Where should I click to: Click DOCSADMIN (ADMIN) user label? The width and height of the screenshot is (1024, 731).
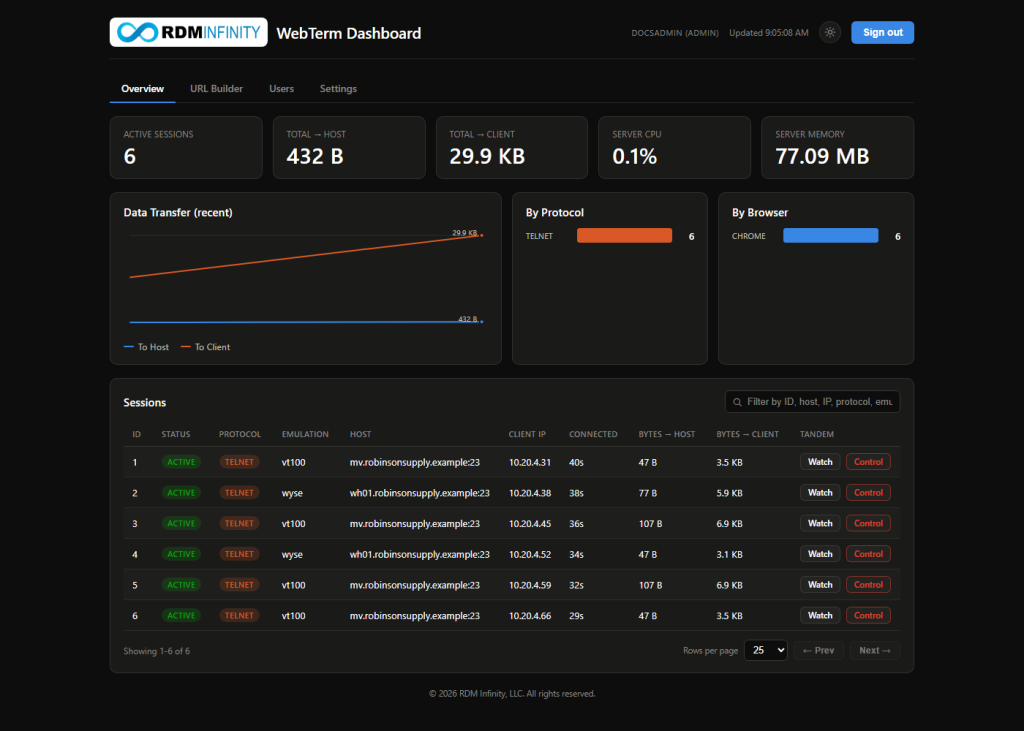click(x=675, y=33)
